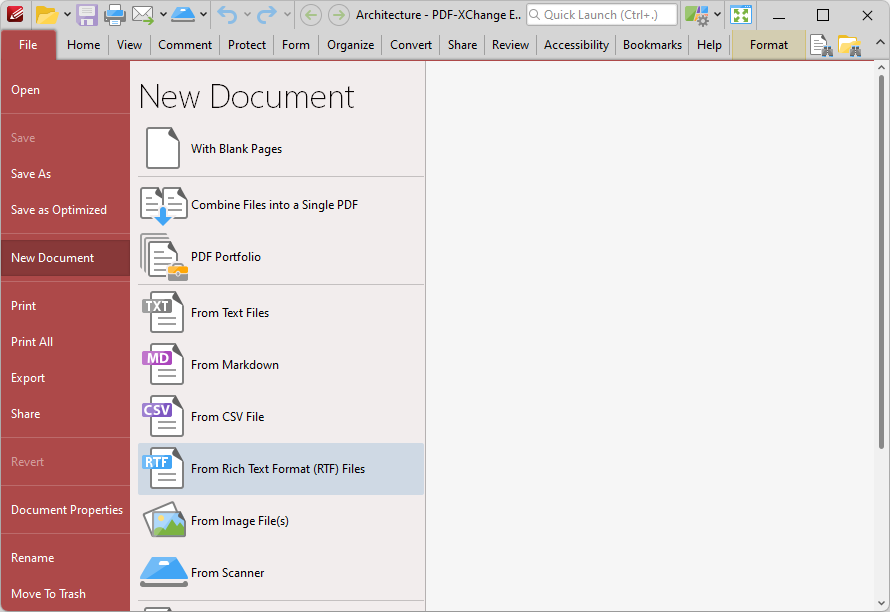Click the blue scanner icon in list
The image size is (890, 612).
(163, 572)
